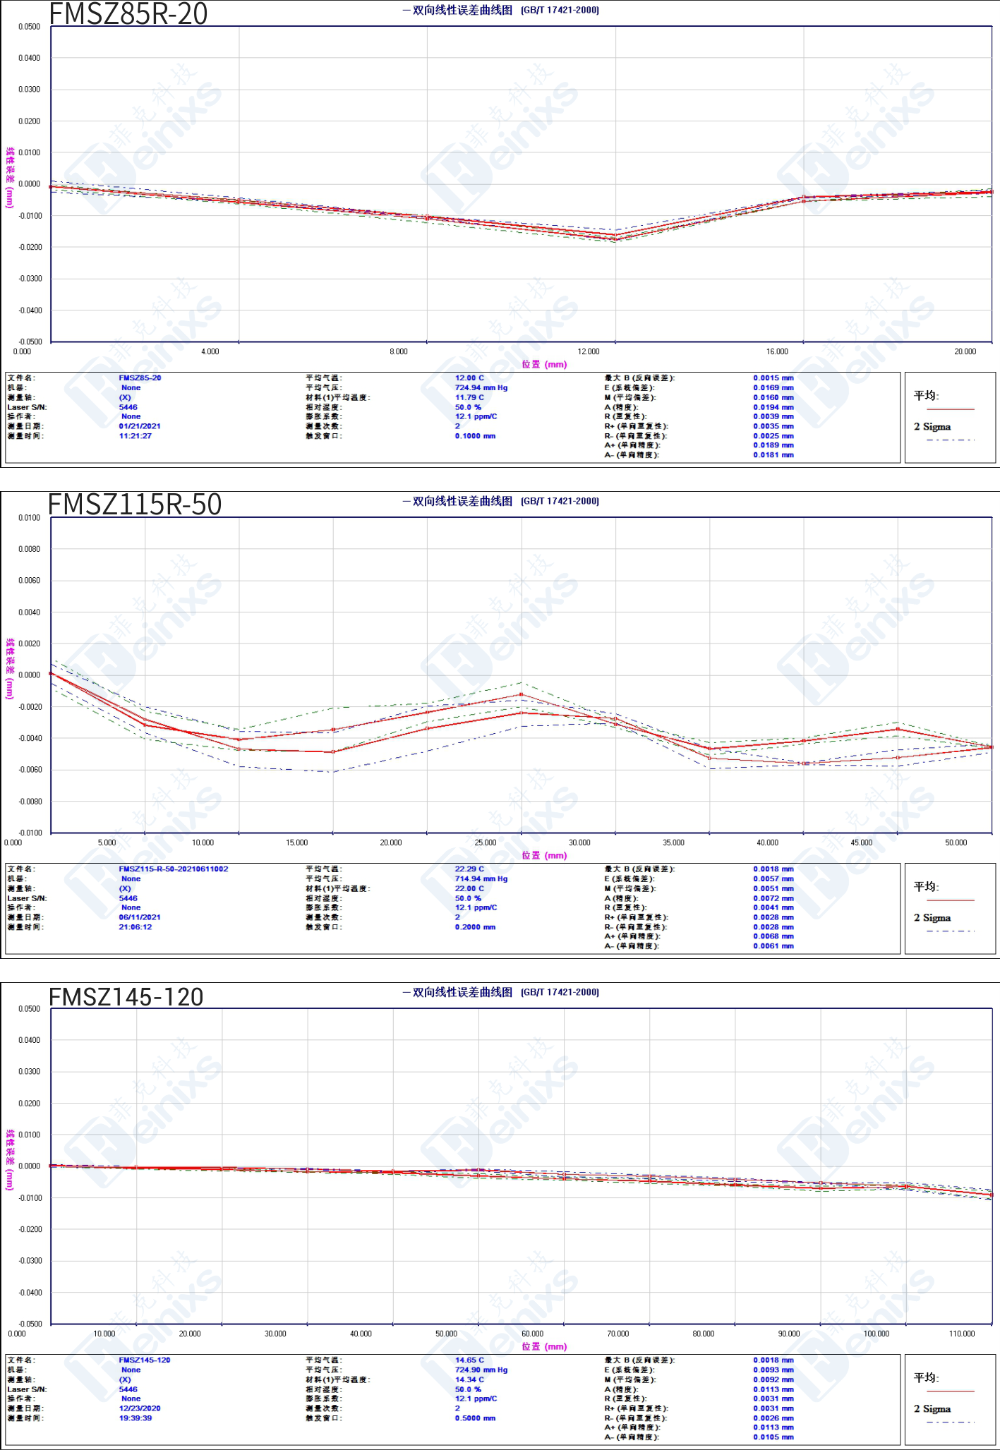1000x1450 pixels.
Task: Click the 平均 legend label in third chart
Action: 926,1377
